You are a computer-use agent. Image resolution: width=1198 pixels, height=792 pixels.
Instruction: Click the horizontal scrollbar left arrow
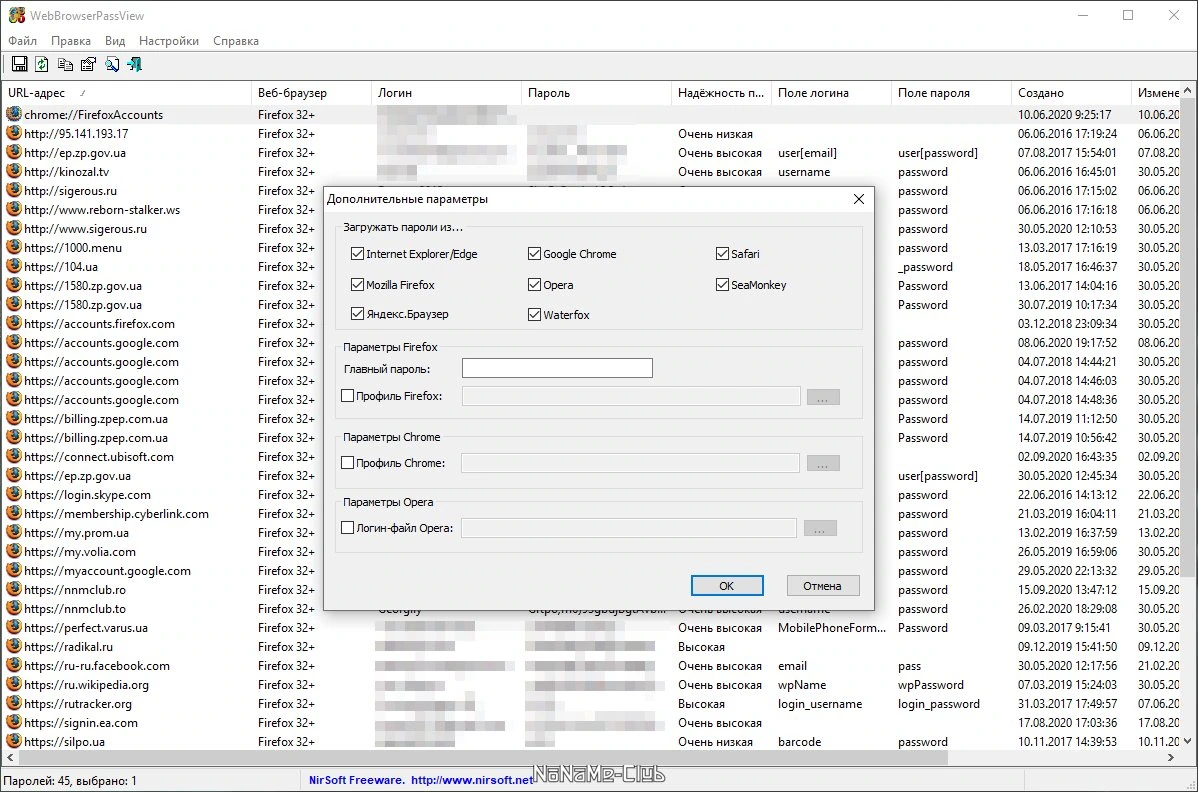point(10,758)
